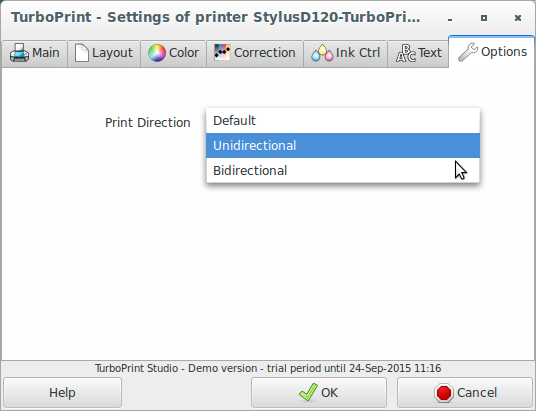Click the green checkmark icon on OK
The image size is (536, 411).
(308, 392)
